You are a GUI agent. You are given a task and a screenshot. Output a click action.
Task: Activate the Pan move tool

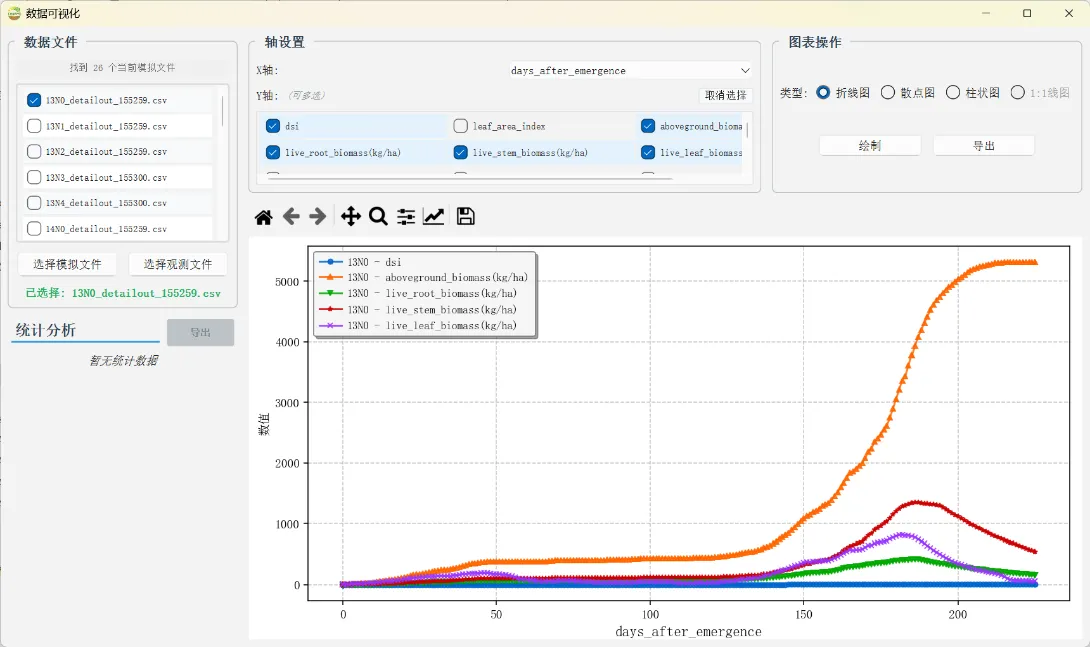tap(350, 217)
